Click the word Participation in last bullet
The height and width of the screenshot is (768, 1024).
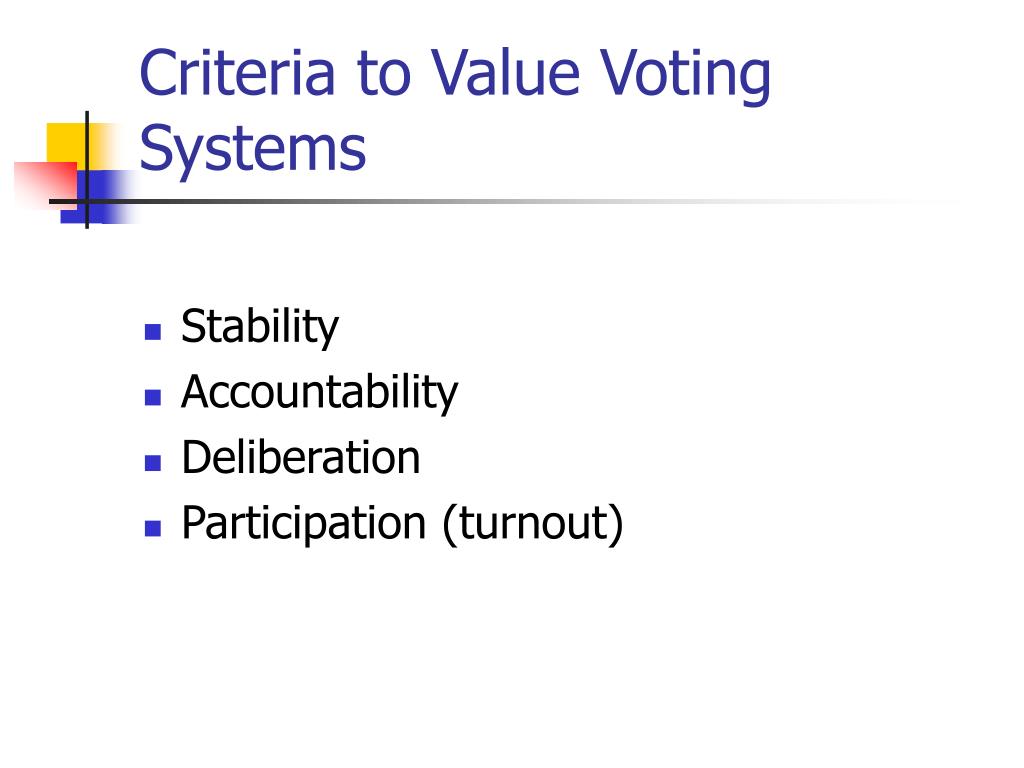(x=304, y=524)
